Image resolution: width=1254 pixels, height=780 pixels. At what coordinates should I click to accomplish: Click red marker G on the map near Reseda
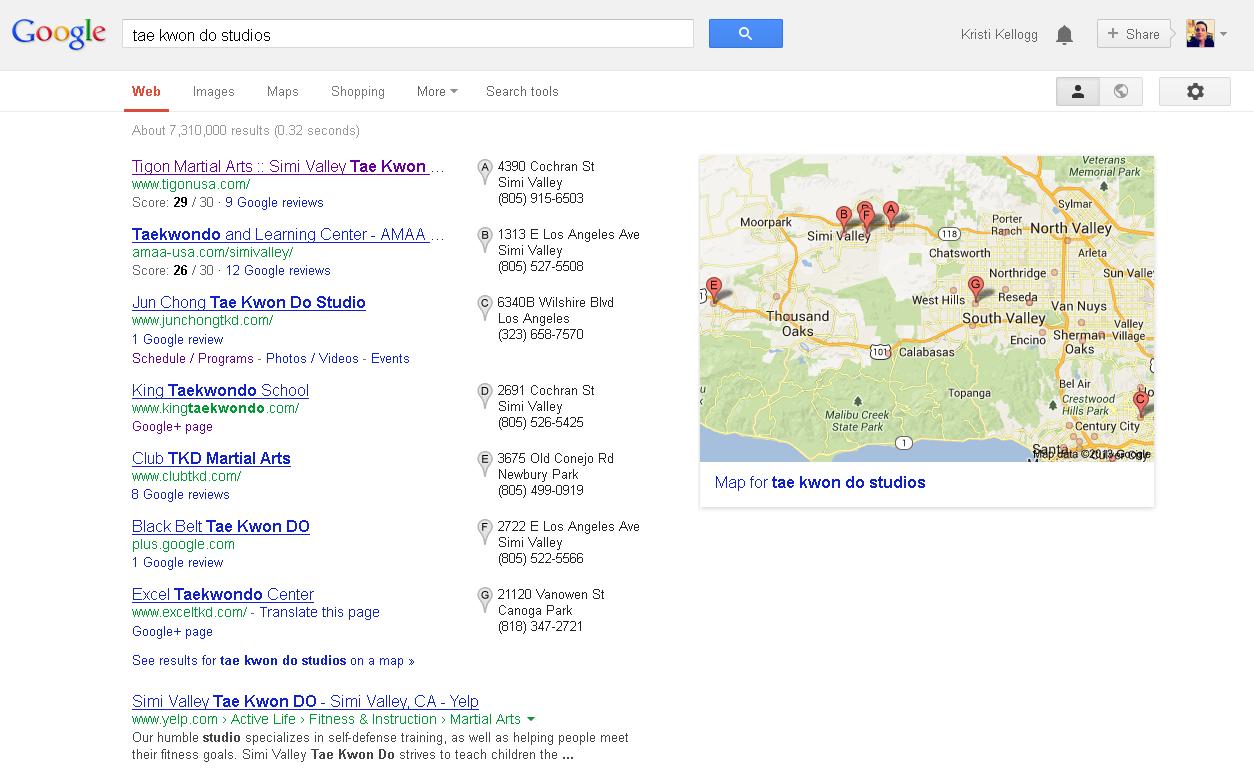(976, 290)
